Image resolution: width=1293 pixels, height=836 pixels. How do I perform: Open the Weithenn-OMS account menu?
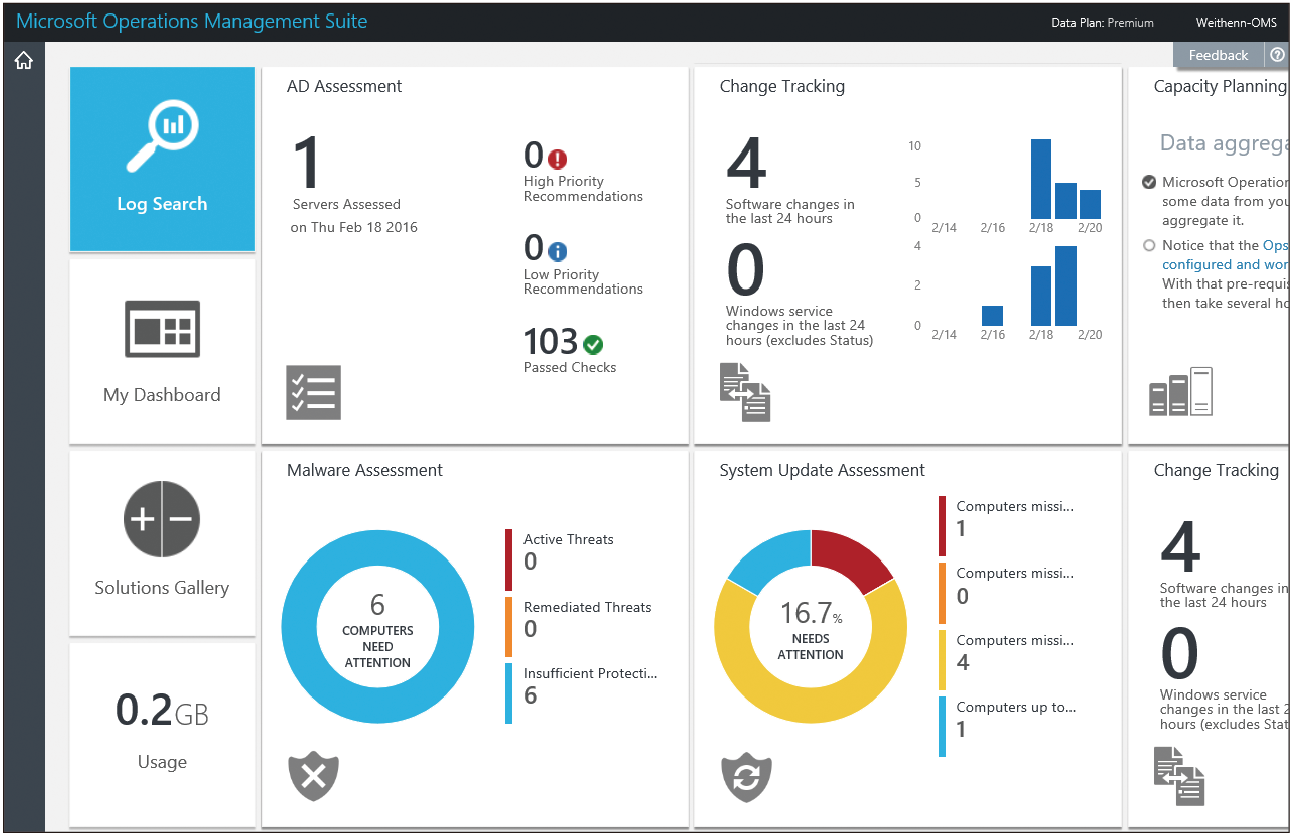(1236, 23)
